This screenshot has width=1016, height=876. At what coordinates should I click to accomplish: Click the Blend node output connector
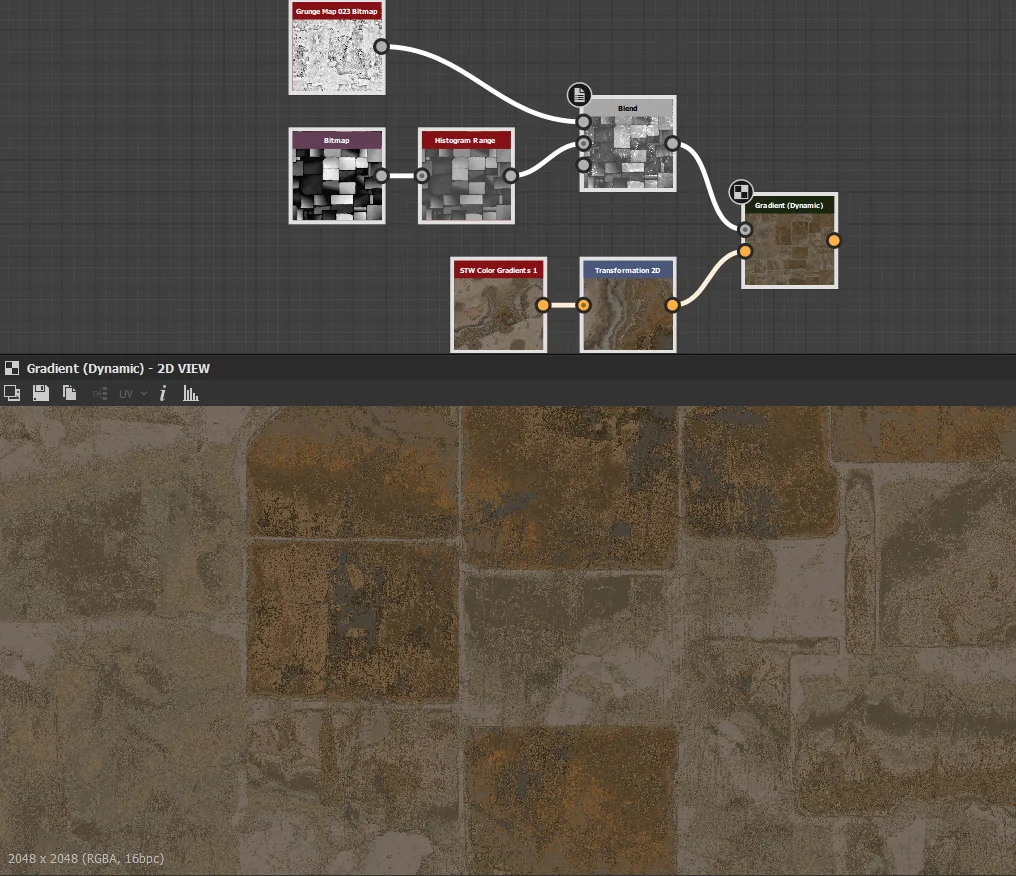coord(672,143)
